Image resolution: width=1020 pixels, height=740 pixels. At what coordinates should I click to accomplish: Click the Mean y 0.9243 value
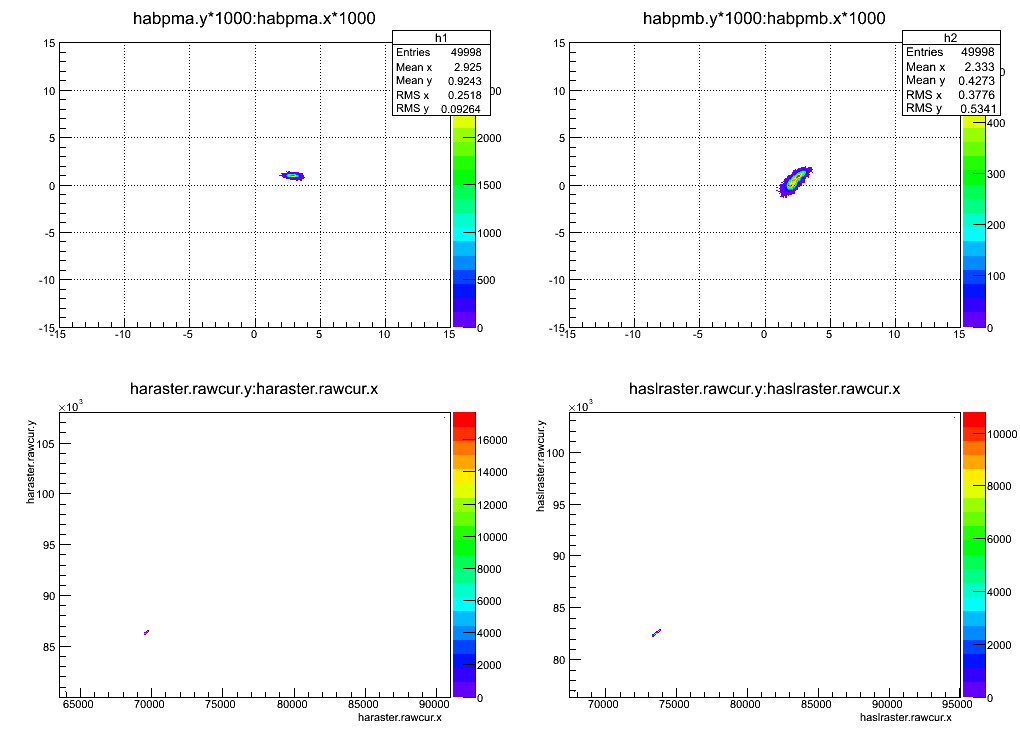click(464, 81)
